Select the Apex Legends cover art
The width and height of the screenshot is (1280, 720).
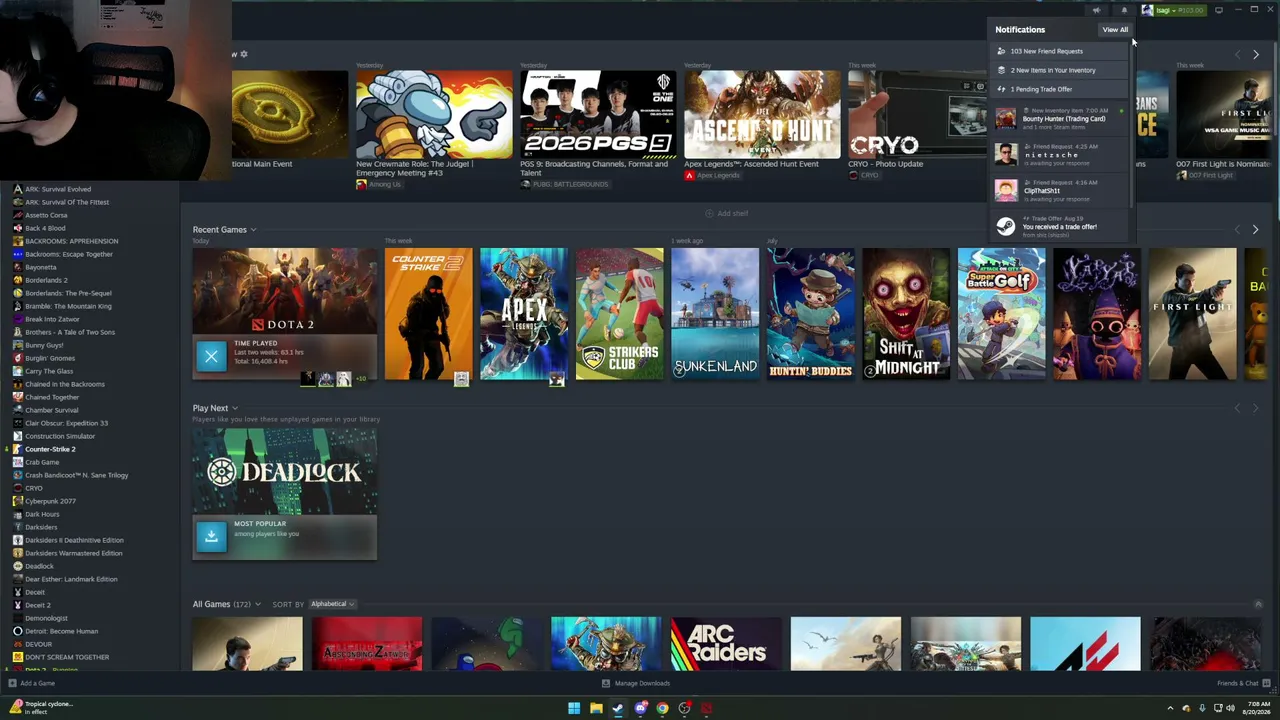click(524, 314)
